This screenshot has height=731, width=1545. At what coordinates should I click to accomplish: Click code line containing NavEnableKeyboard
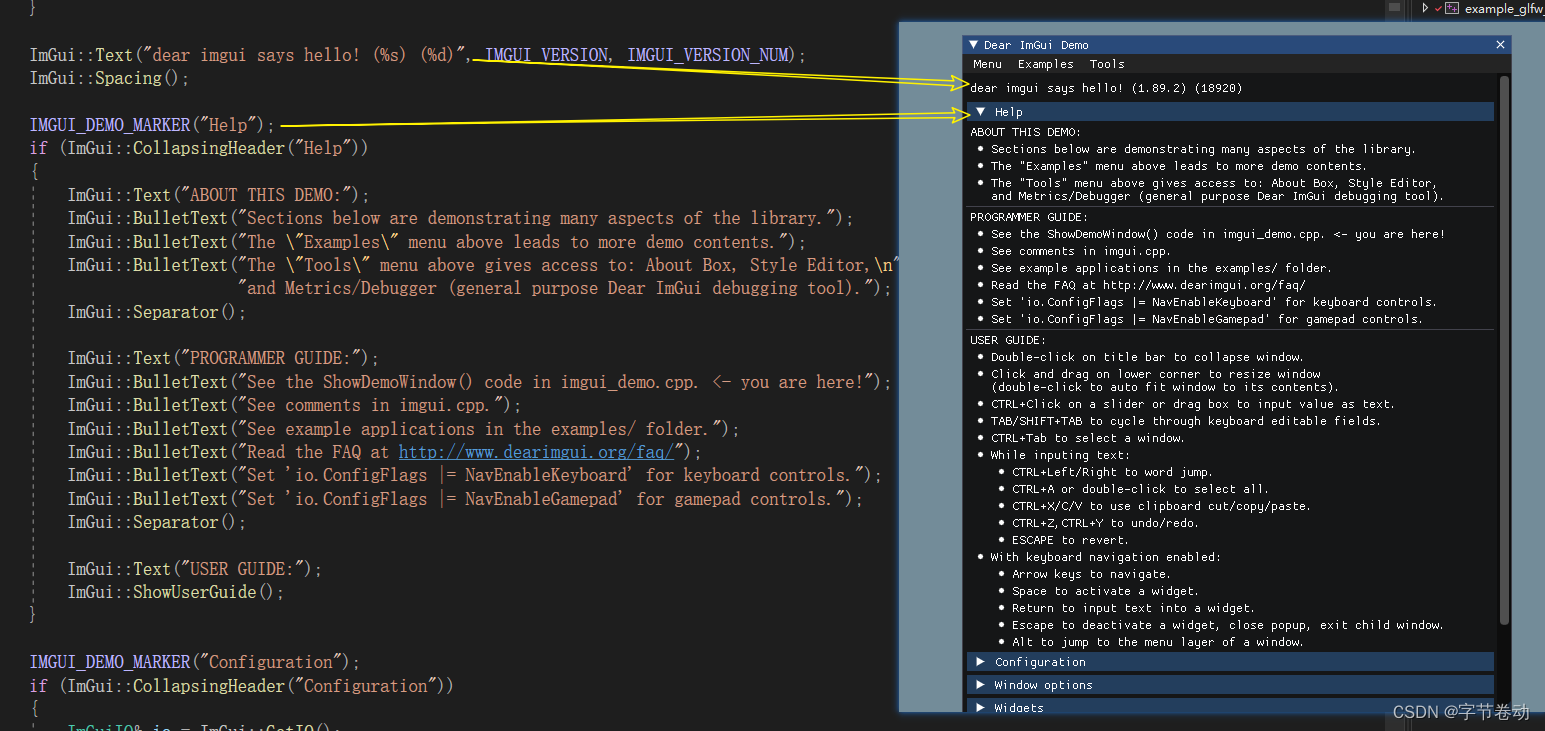475,475
